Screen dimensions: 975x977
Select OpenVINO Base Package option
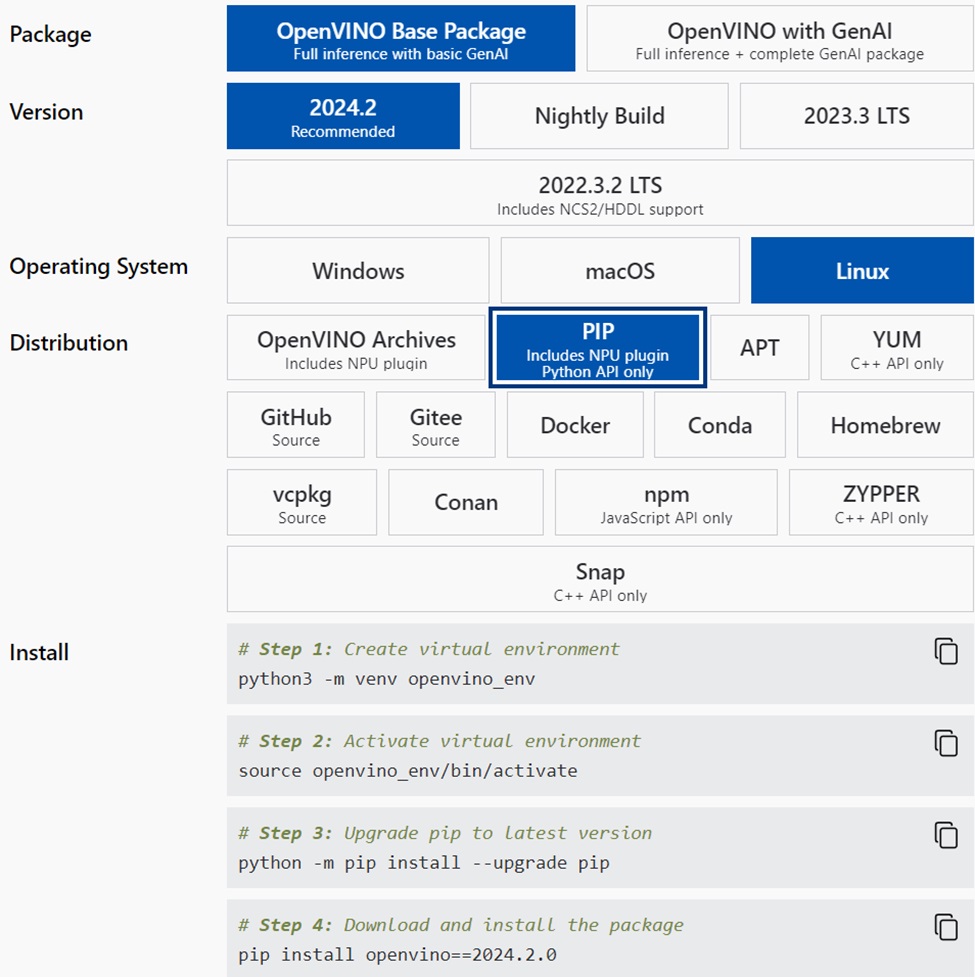(401, 39)
